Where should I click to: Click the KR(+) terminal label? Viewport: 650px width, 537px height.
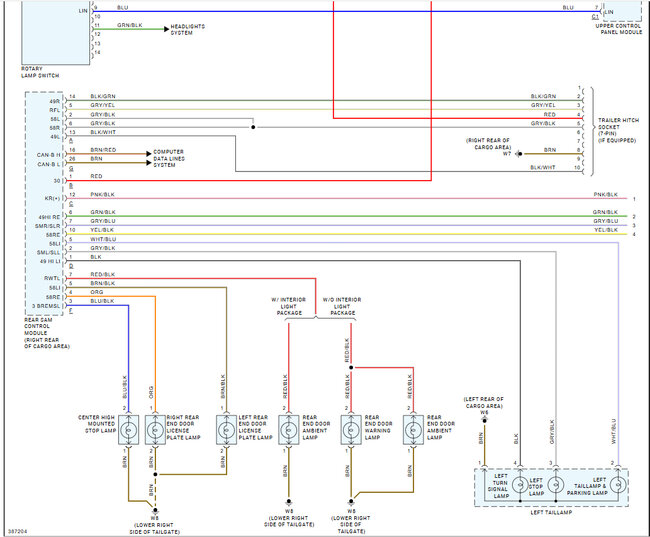52,198
